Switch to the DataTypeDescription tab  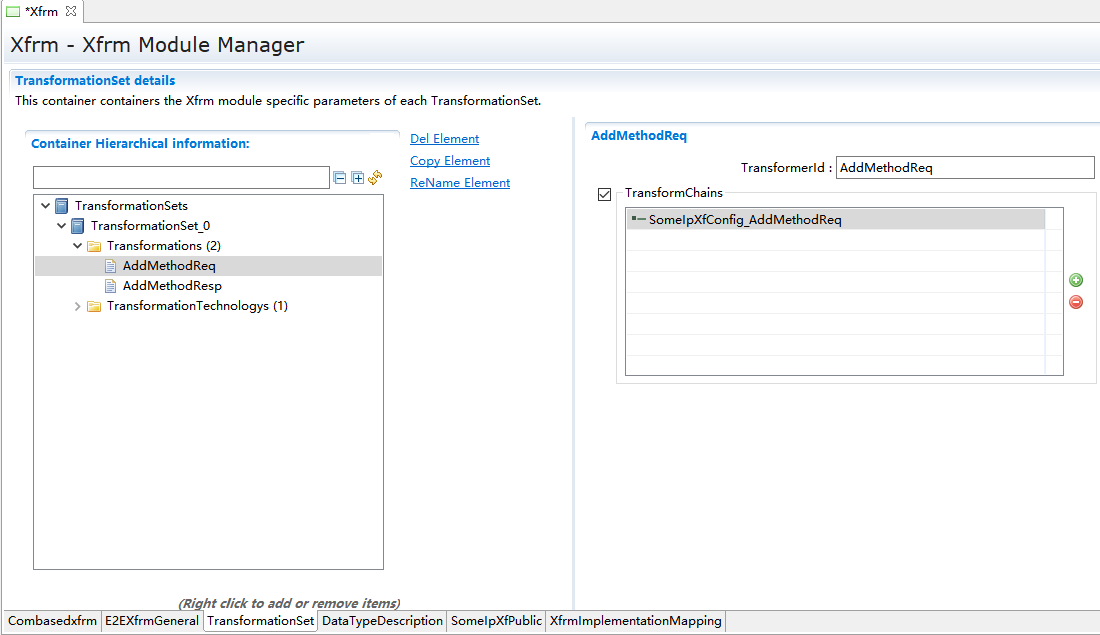382,621
